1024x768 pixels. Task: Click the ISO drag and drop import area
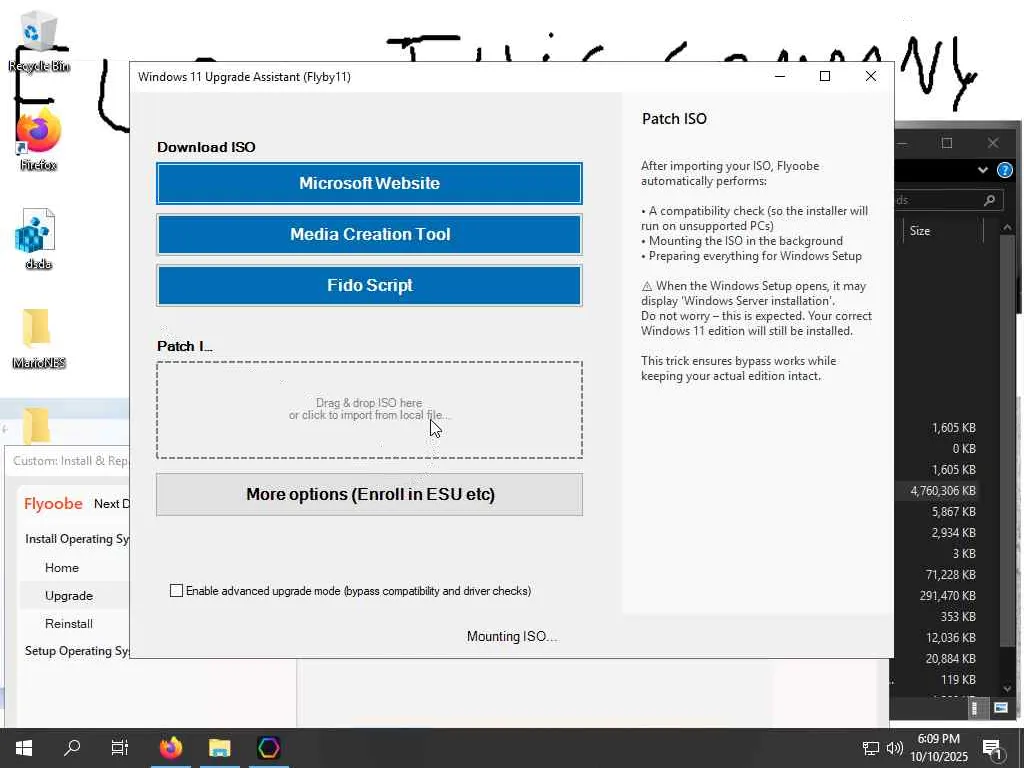tap(369, 409)
